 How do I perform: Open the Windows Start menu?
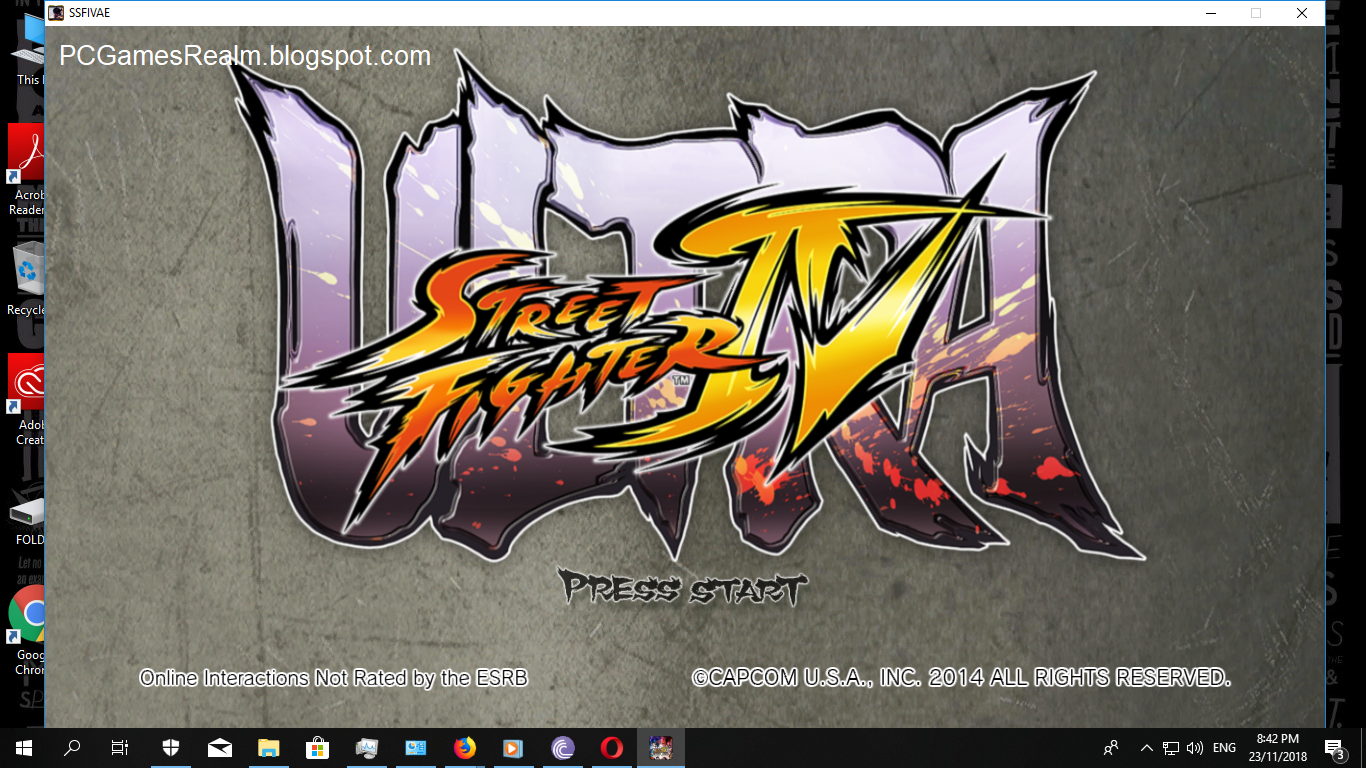[x=24, y=747]
